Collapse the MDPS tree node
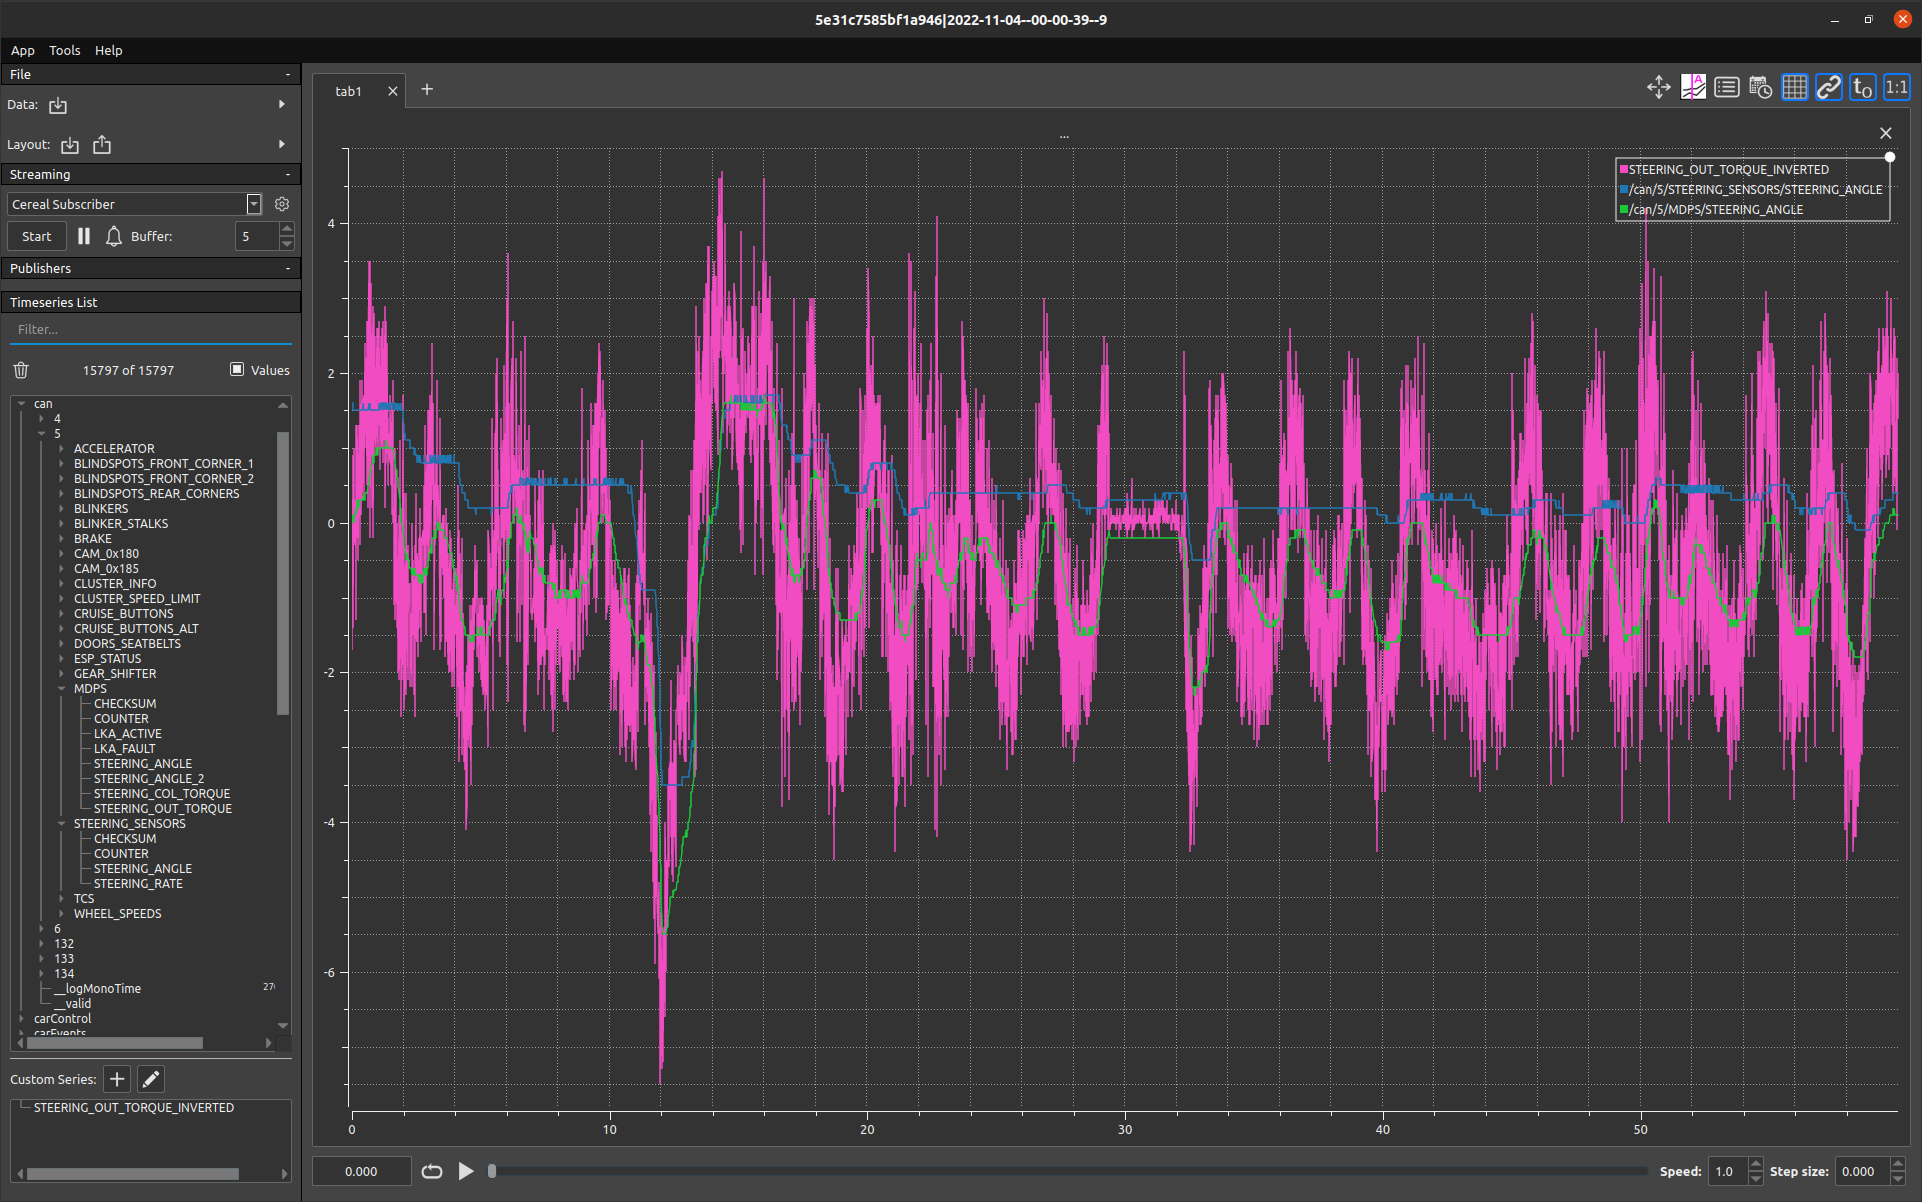The width and height of the screenshot is (1922, 1202). pyautogui.click(x=62, y=688)
